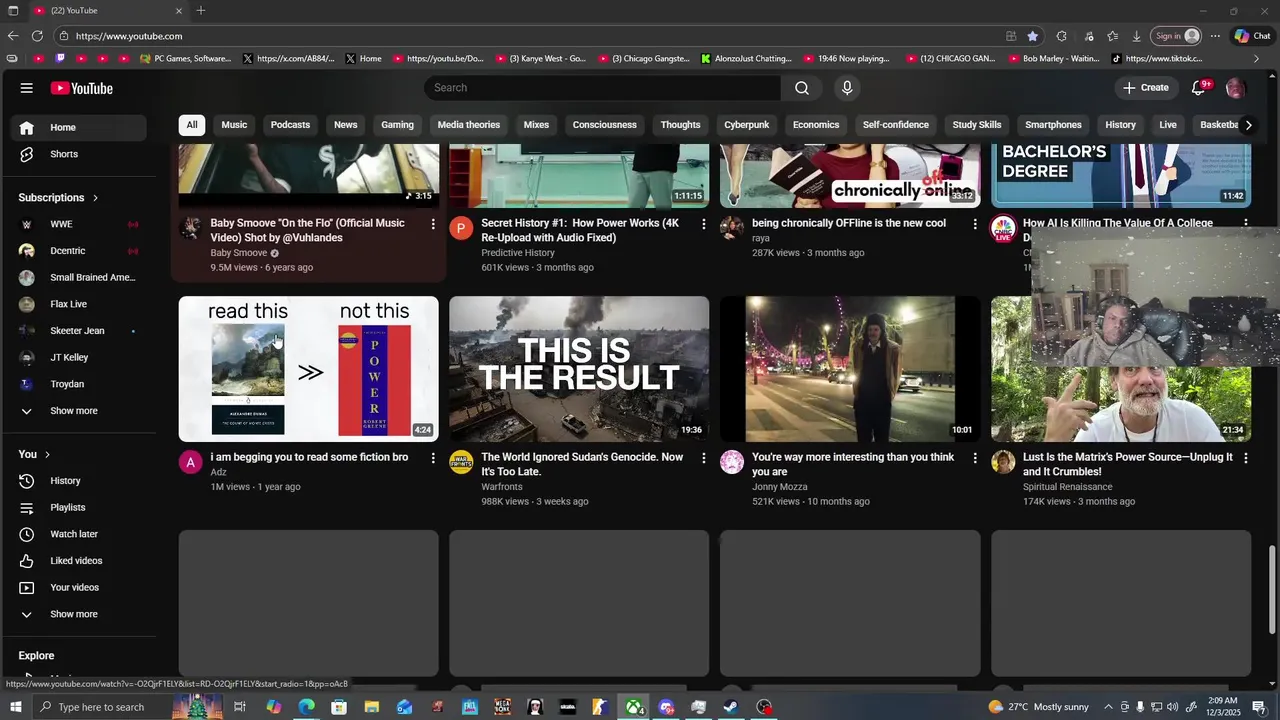Open Your videos
Screen dimensions: 1280x720
(78, 587)
